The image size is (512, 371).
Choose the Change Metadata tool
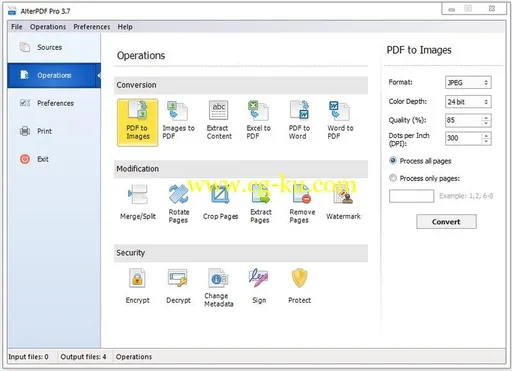[219, 288]
